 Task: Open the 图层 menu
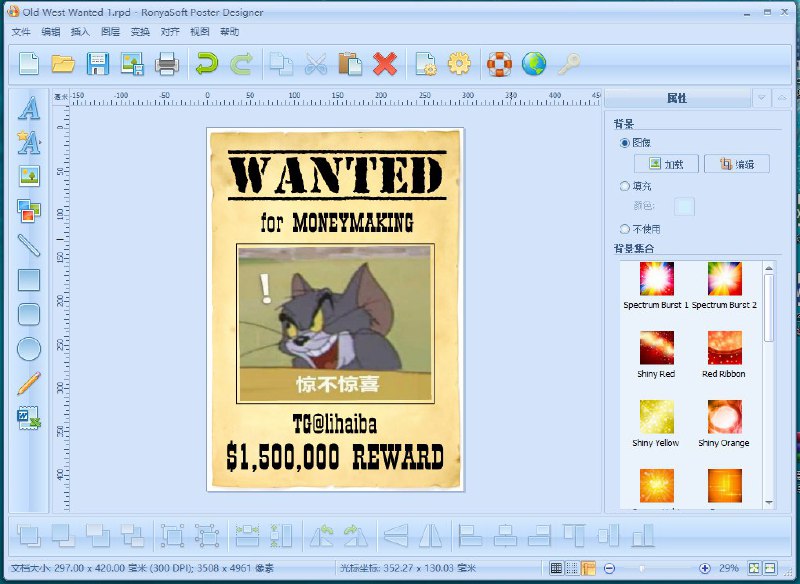tap(110, 32)
